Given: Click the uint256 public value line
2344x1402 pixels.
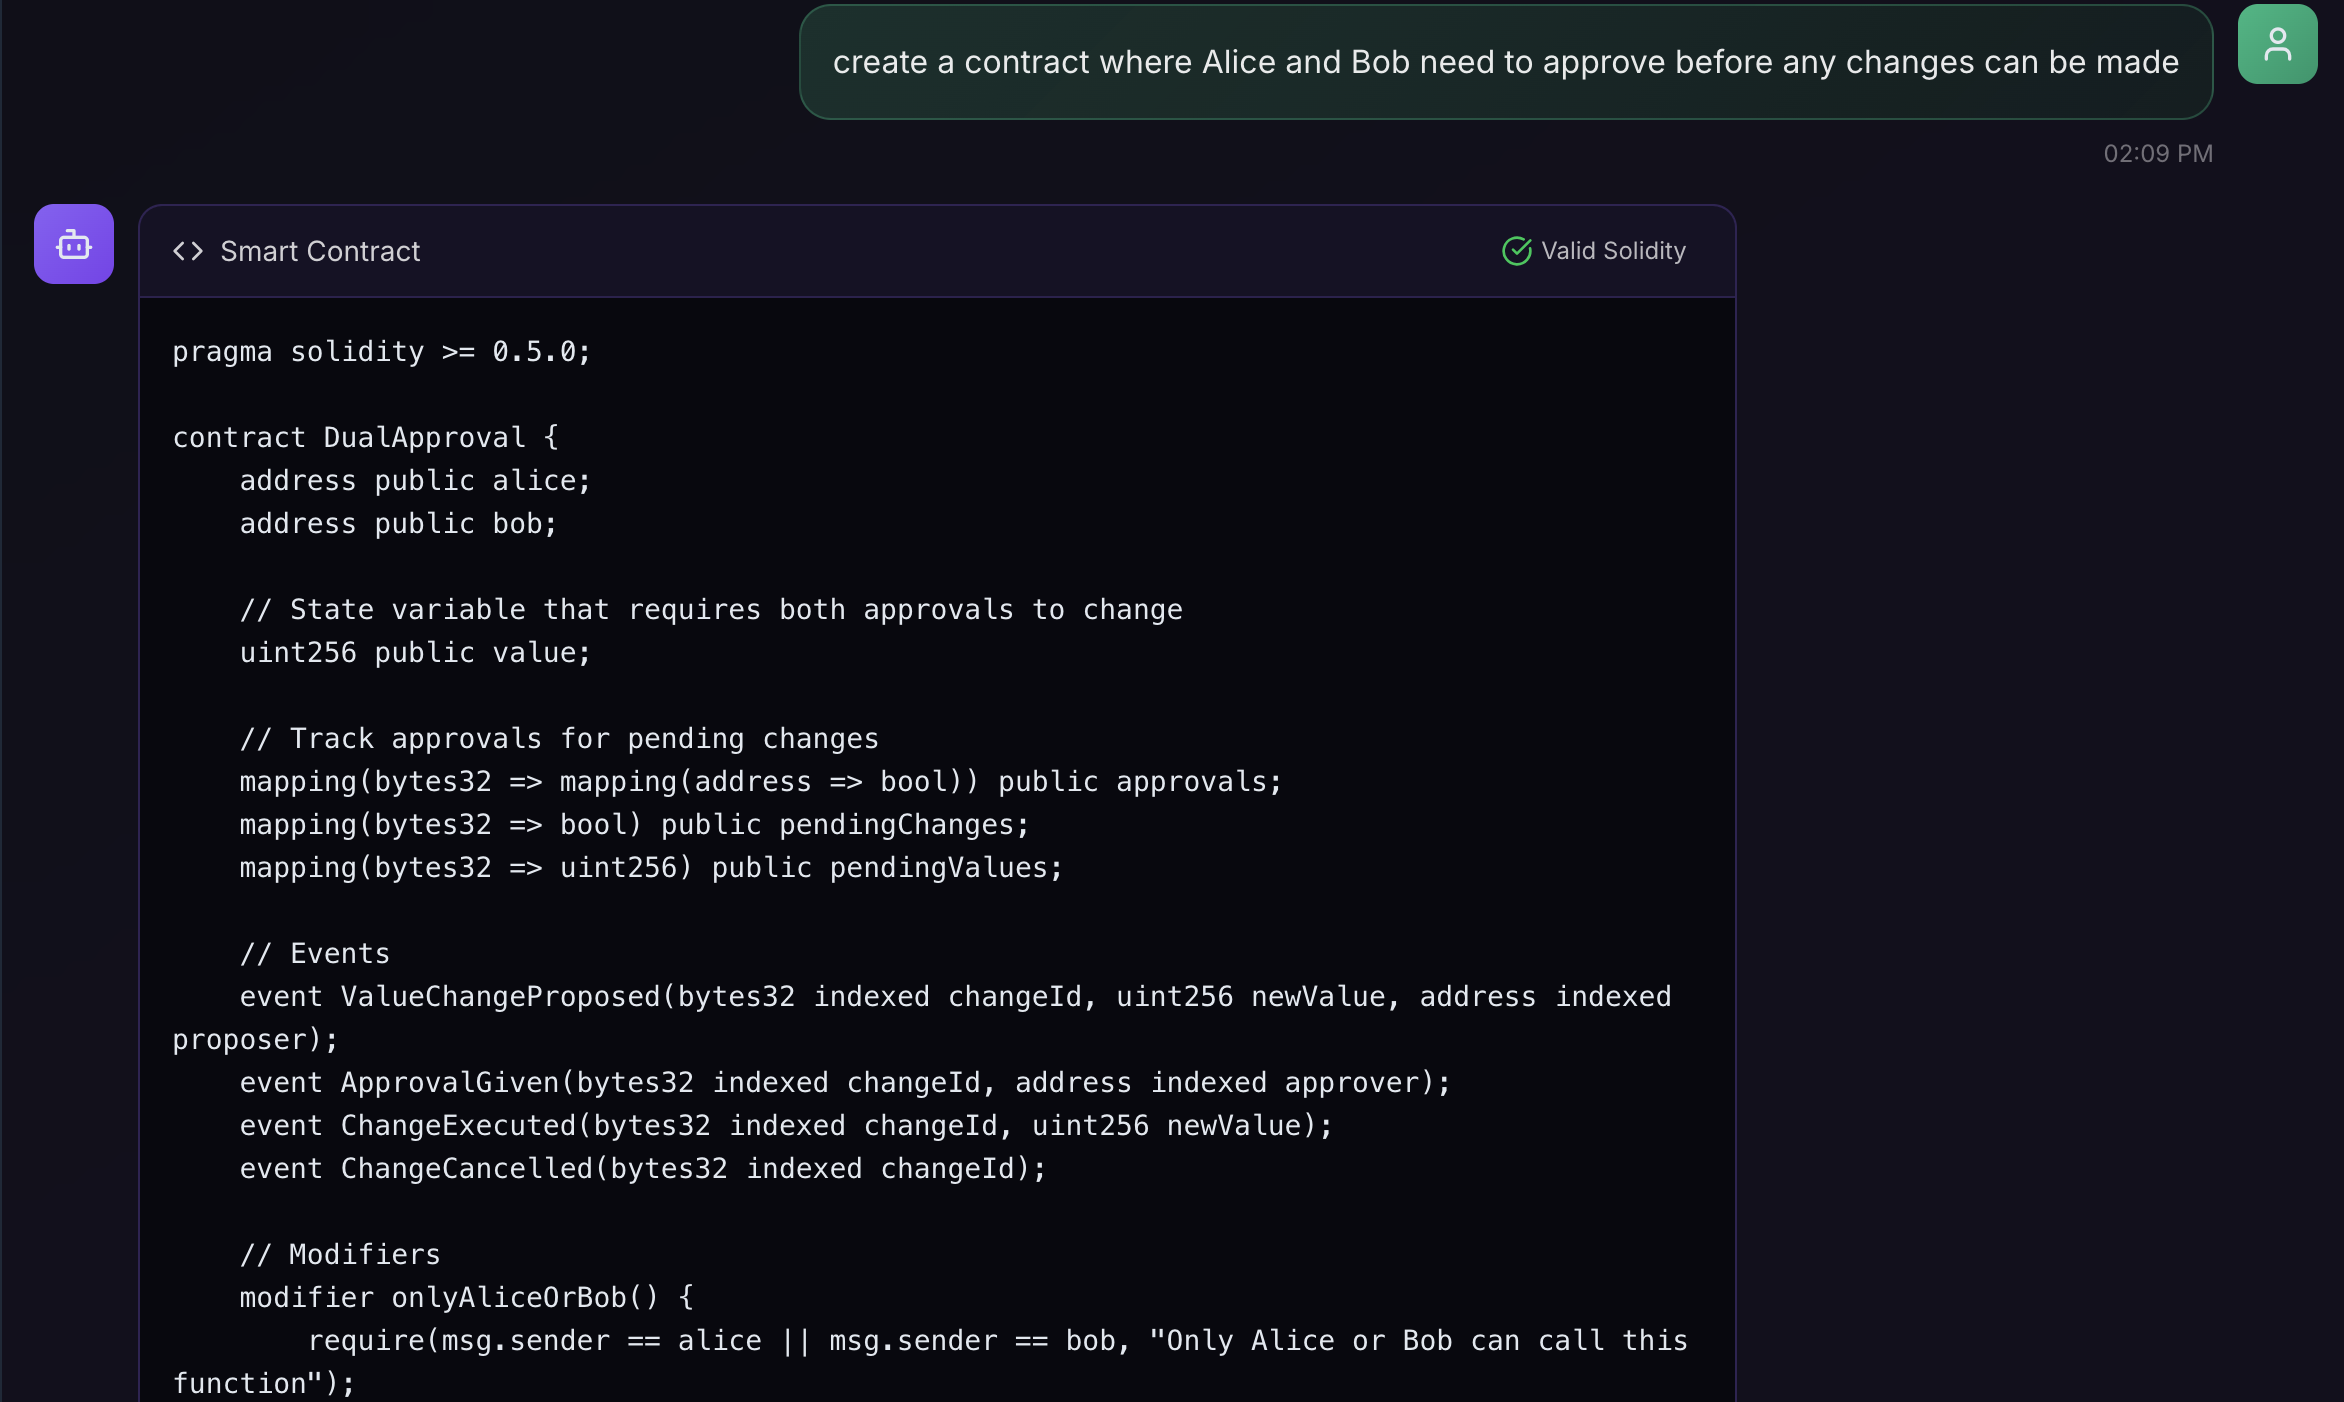Looking at the screenshot, I should point(416,653).
